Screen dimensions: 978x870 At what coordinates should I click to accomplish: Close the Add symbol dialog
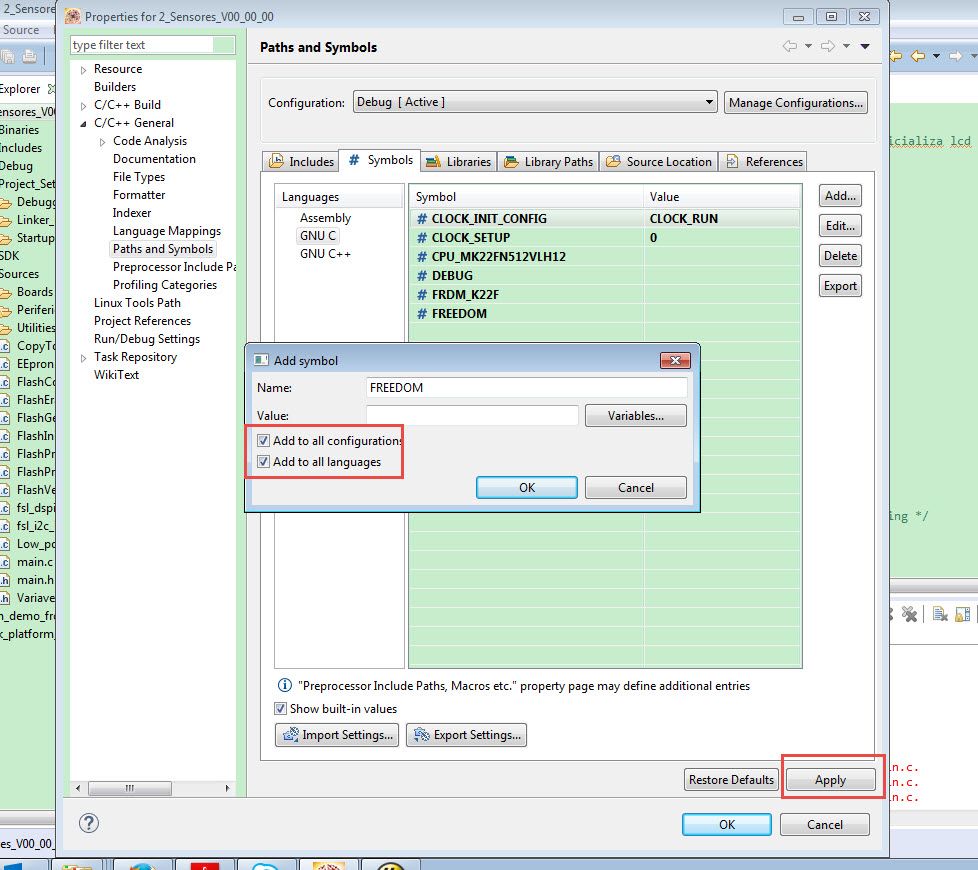pos(675,360)
